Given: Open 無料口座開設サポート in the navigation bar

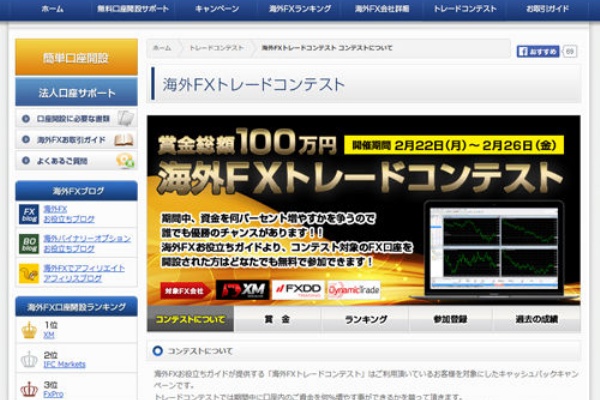Looking at the screenshot, I should [x=132, y=9].
